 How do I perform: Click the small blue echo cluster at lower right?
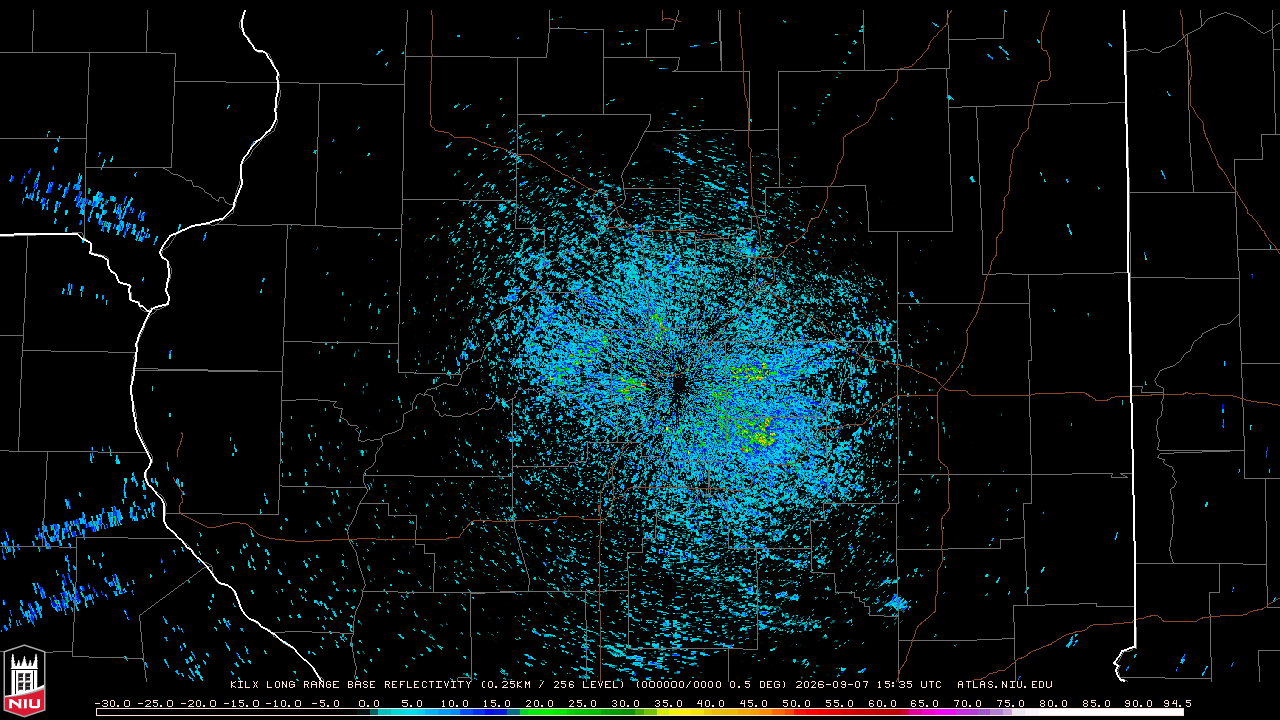tap(897, 603)
